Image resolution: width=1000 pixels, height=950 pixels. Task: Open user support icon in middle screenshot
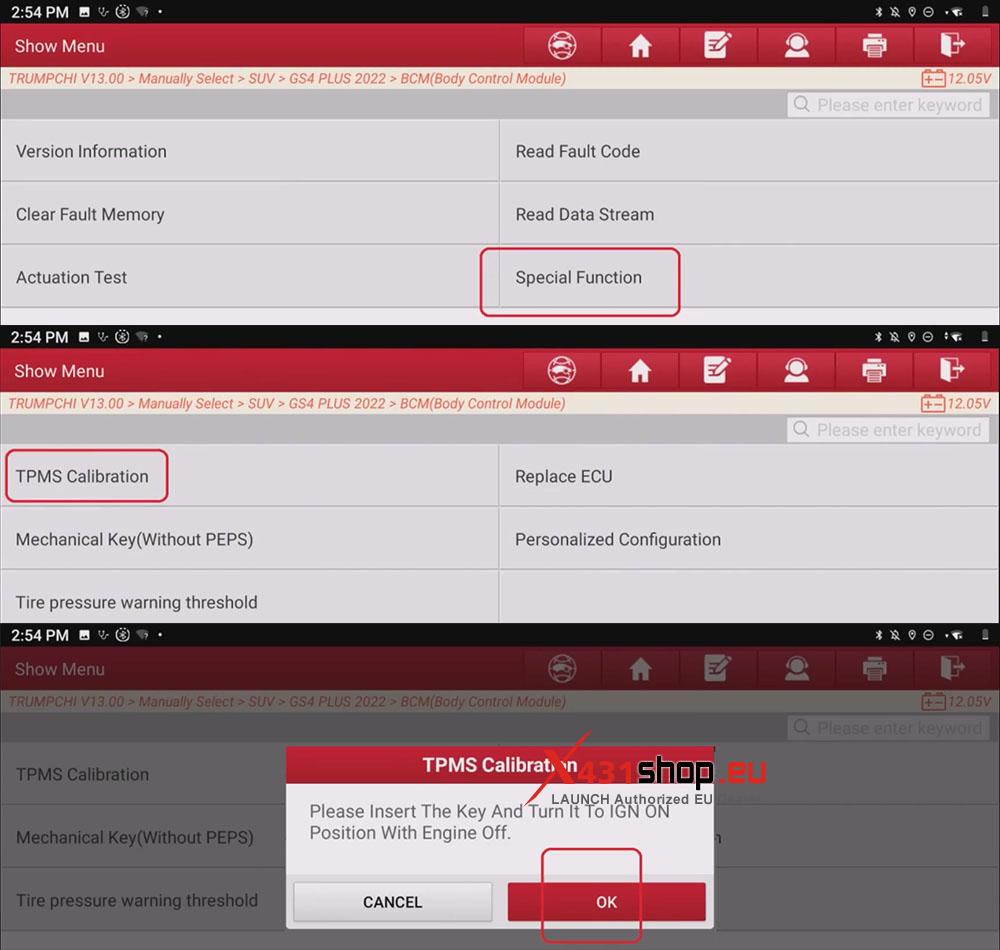[796, 370]
